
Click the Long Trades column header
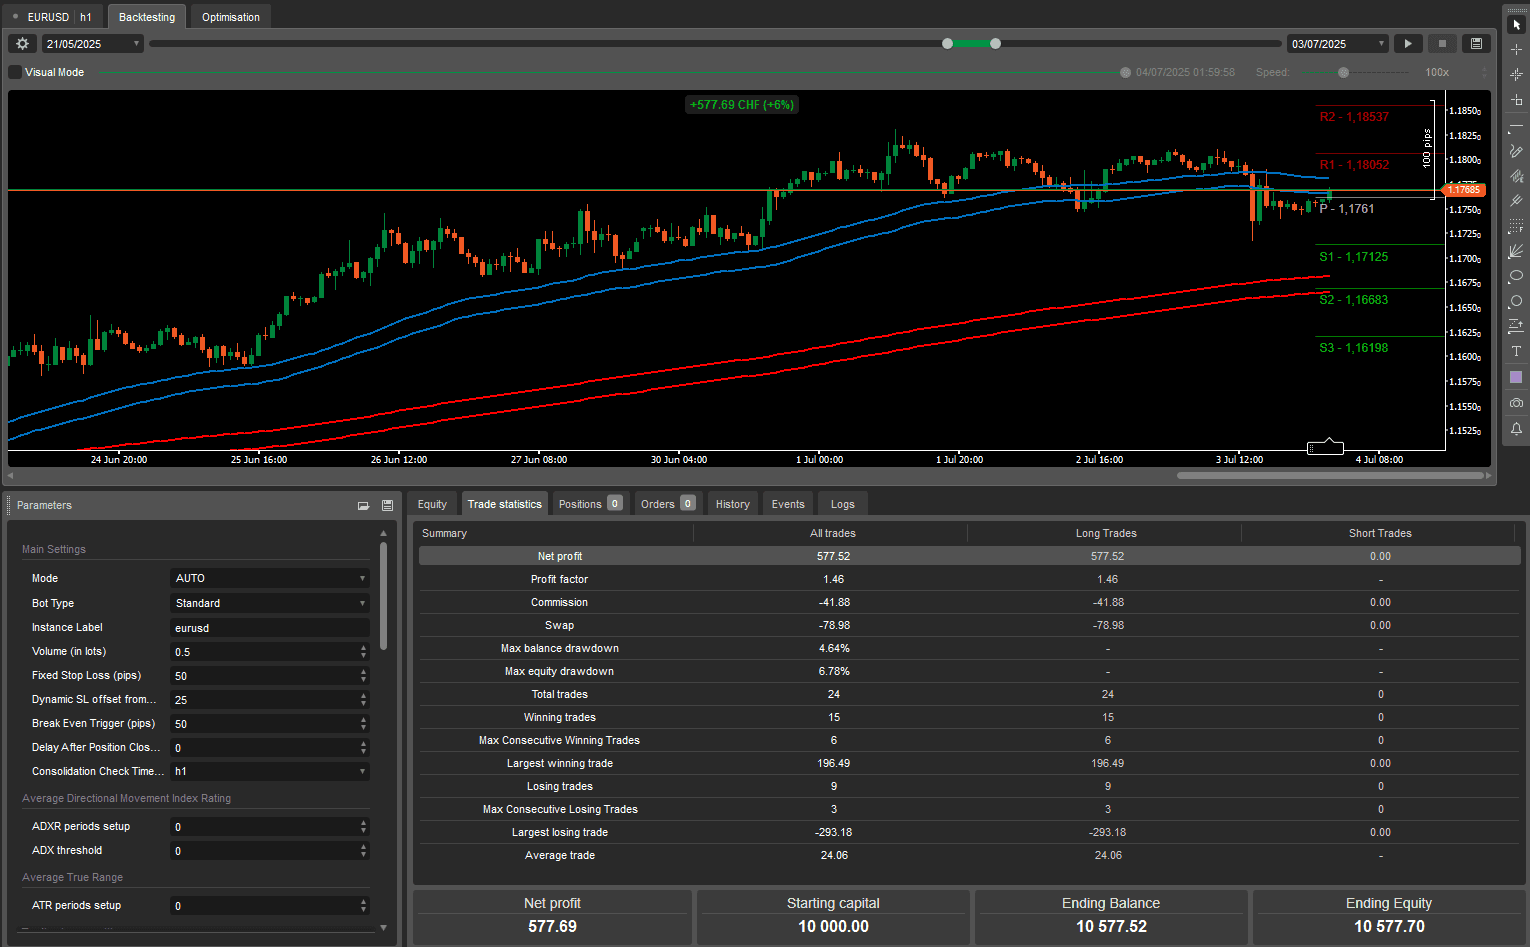[1106, 533]
